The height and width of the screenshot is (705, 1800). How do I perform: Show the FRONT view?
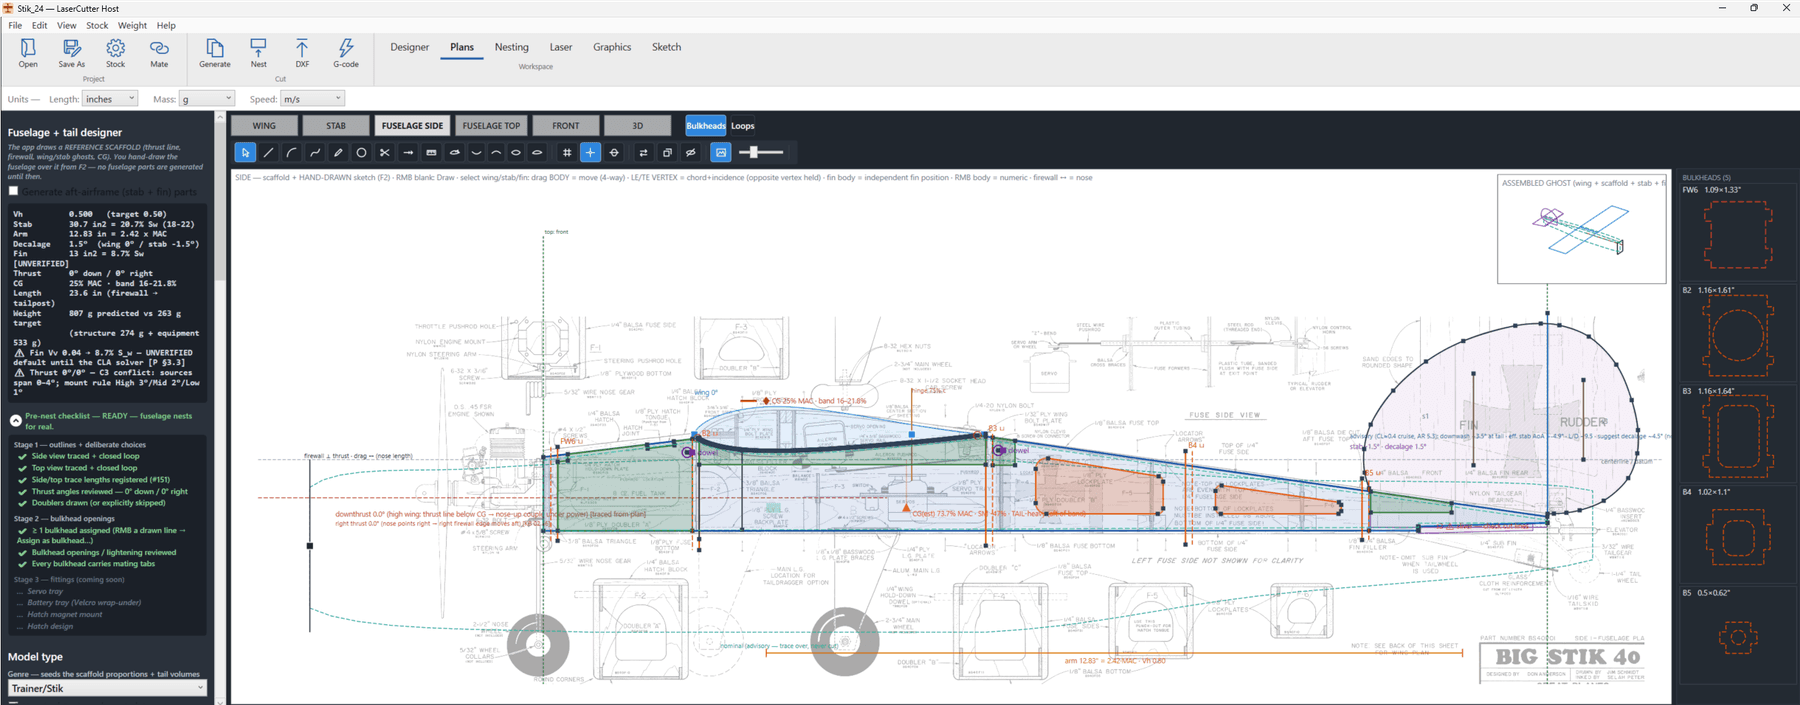566,126
